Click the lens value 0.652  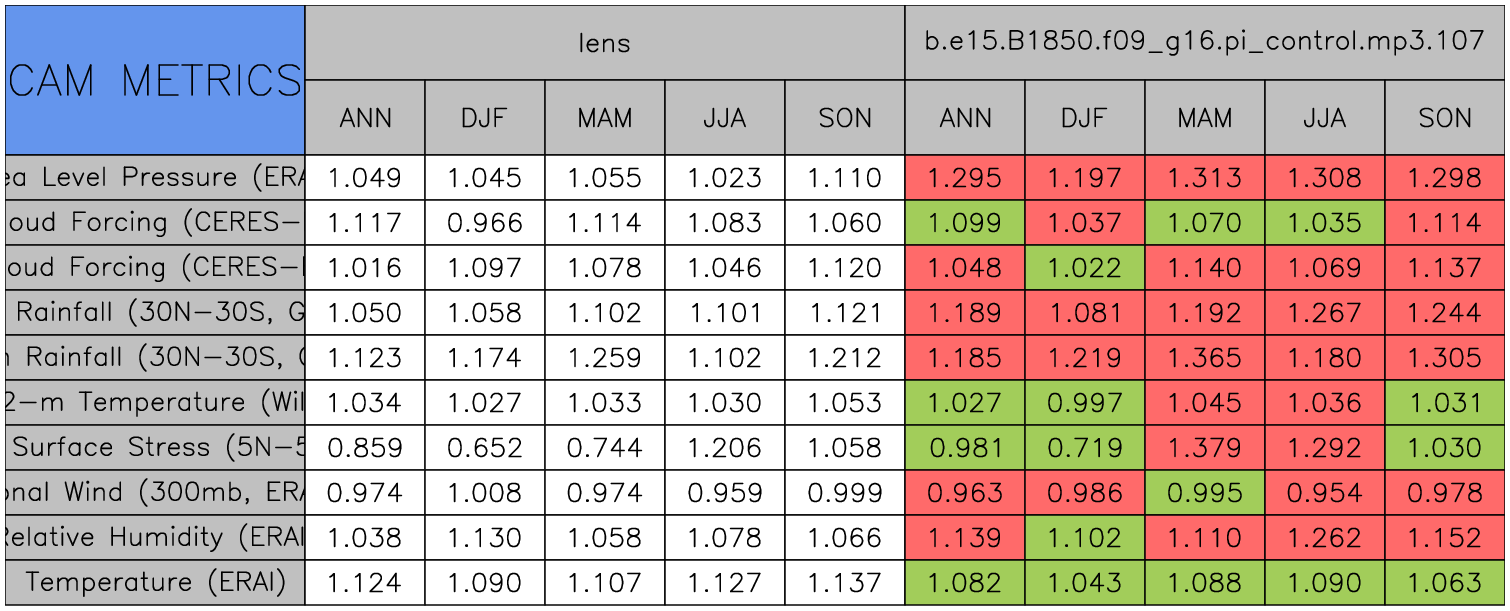(x=485, y=447)
